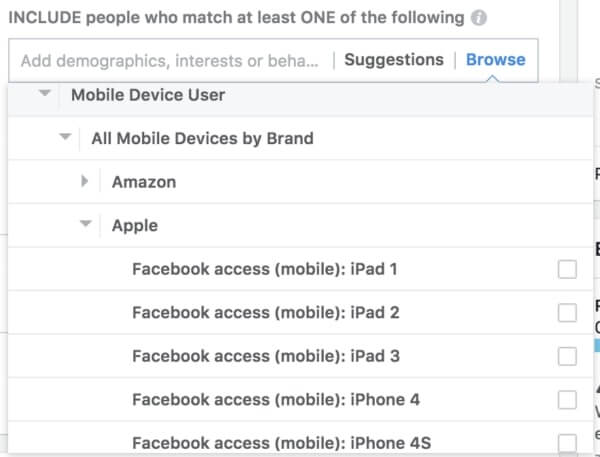Check the iPad 3 checkbox
600x457 pixels.
567,356
